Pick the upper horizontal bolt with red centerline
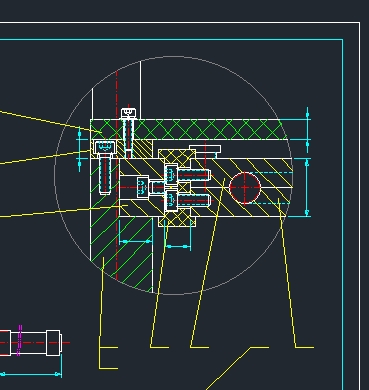This screenshot has width=369, height=390. point(188,175)
